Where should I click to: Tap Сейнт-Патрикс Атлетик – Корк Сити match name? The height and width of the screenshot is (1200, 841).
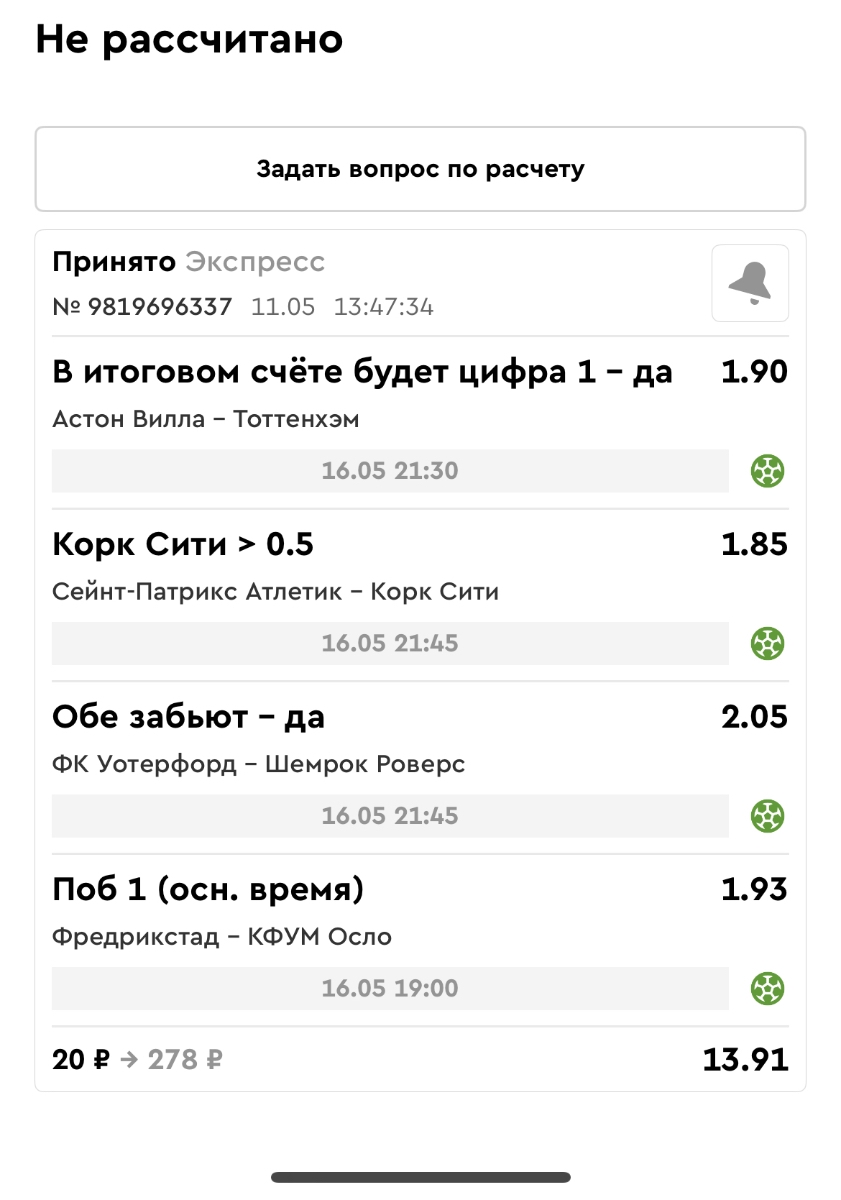tap(275, 592)
